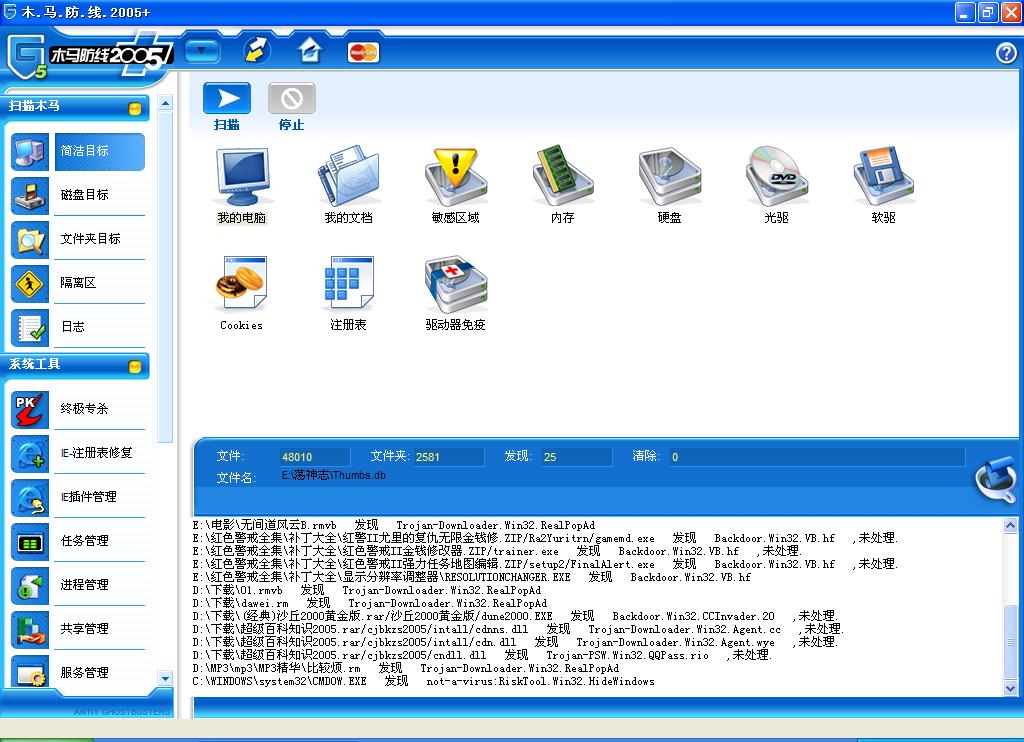Click the 文件夹 count field showing 2581
The height and width of the screenshot is (742, 1024).
(449, 457)
